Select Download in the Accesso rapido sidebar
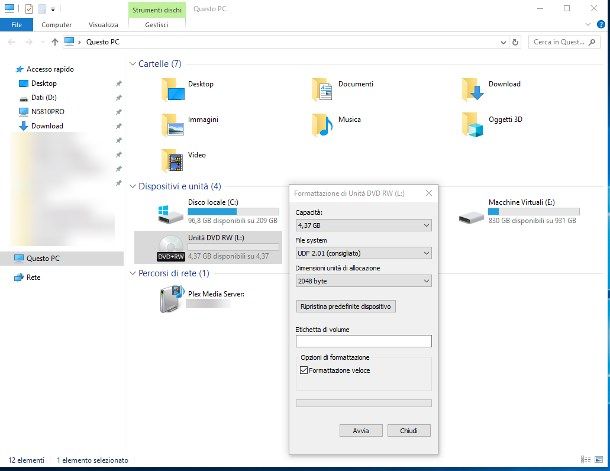Screen dimensions: 610x471 click(47, 126)
